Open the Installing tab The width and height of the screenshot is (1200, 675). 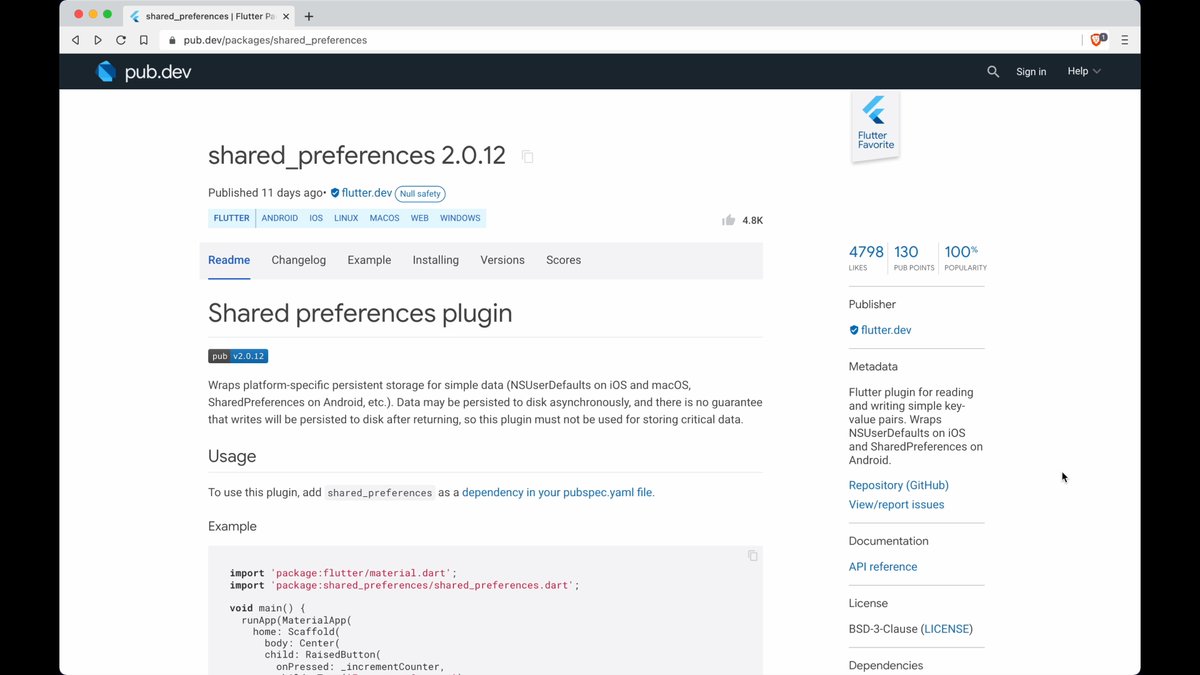click(435, 260)
